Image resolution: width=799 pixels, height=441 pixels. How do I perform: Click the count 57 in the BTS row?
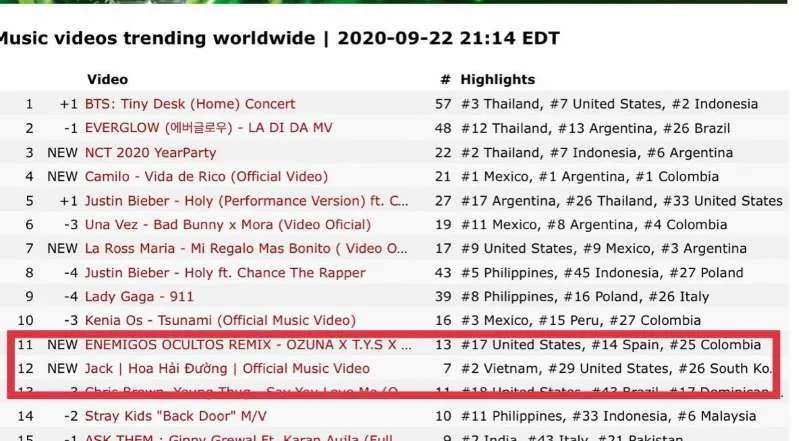(x=444, y=104)
